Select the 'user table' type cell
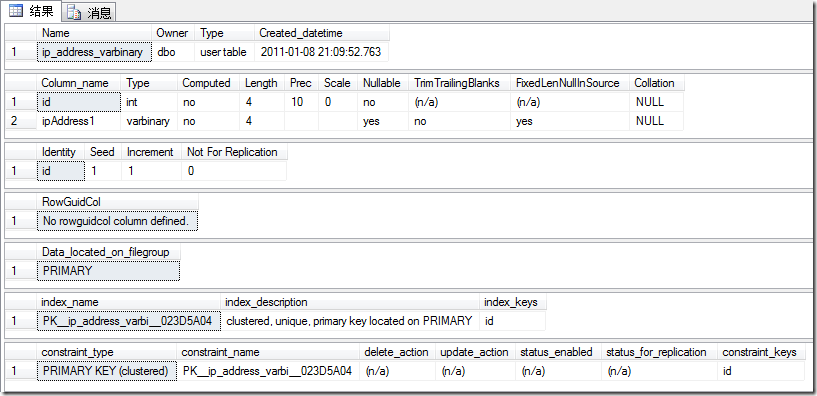Screen dimensions: 817x396 point(225,52)
